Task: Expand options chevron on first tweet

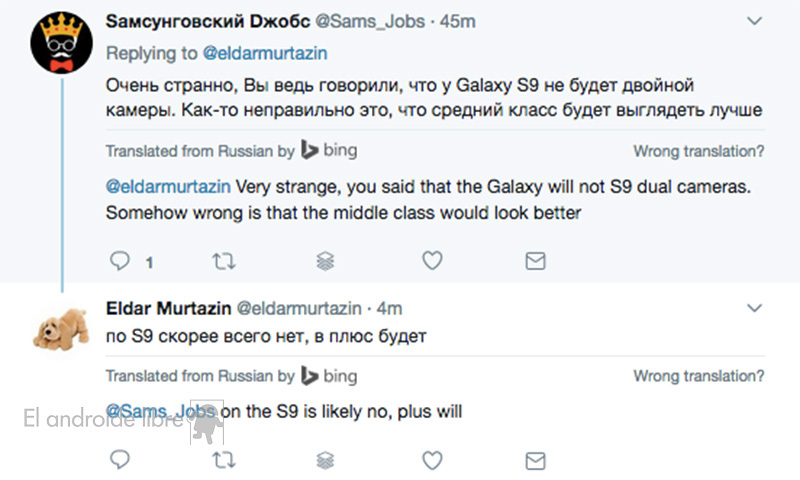Action: (x=756, y=20)
